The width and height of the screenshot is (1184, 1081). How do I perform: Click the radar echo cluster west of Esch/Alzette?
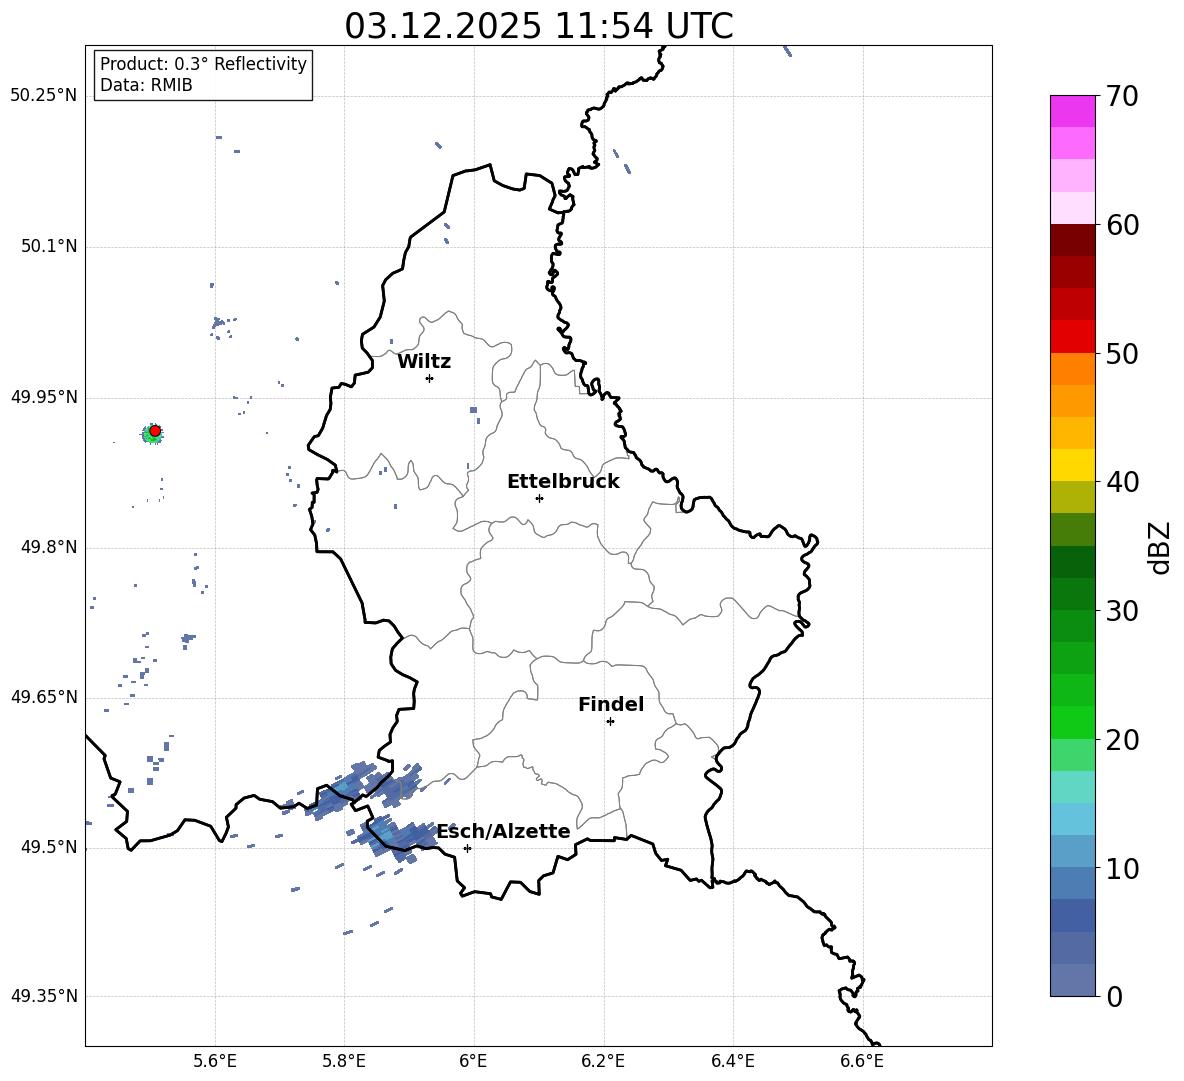(396, 838)
